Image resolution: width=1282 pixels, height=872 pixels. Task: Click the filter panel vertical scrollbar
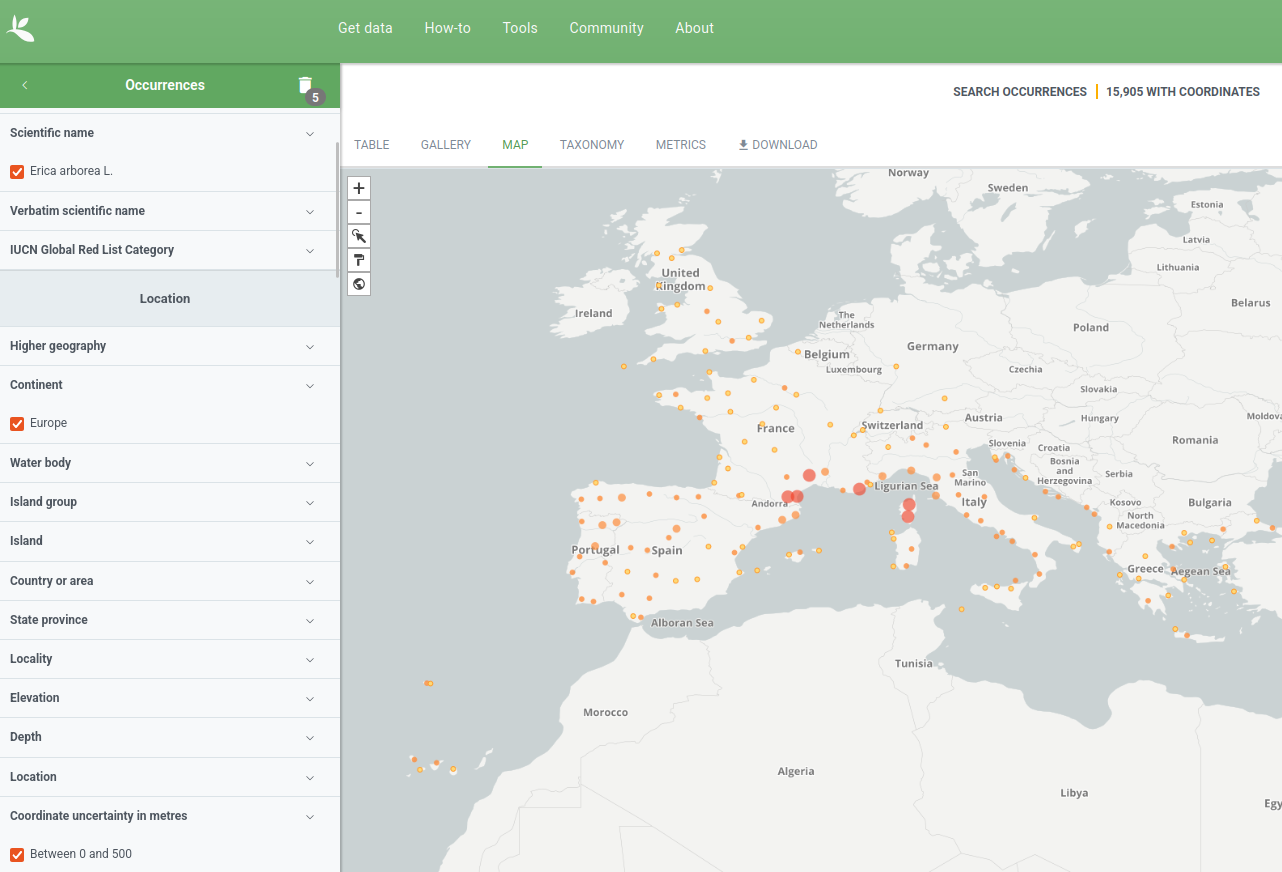click(x=338, y=205)
